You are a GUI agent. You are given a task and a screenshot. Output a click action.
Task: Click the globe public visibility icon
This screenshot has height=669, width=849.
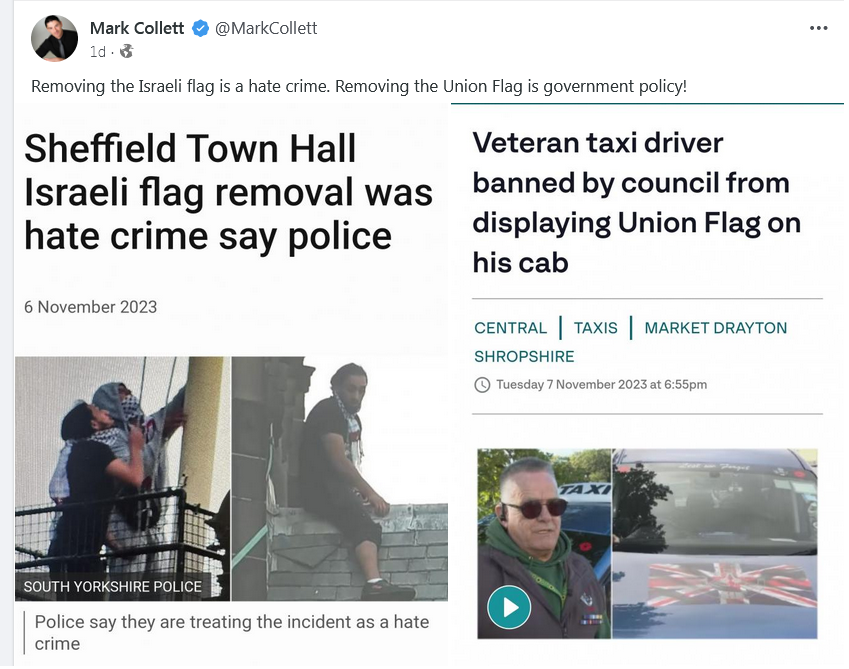click(127, 51)
